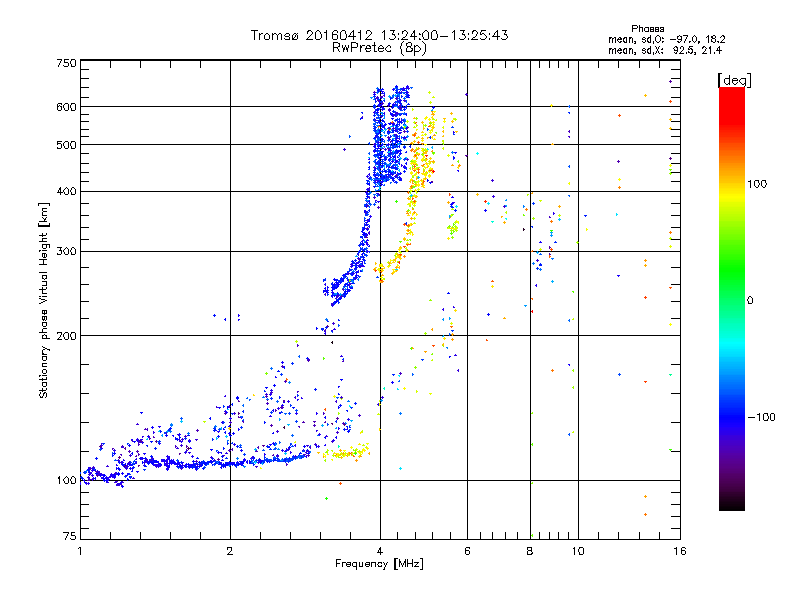800x600 pixels.
Task: Click the y-axis tick label "600"
Action: click(x=66, y=107)
